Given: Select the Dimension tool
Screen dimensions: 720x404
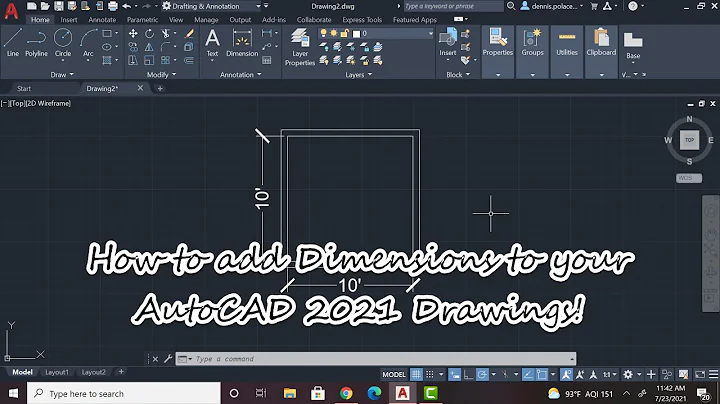Looking at the screenshot, I should pyautogui.click(x=242, y=42).
